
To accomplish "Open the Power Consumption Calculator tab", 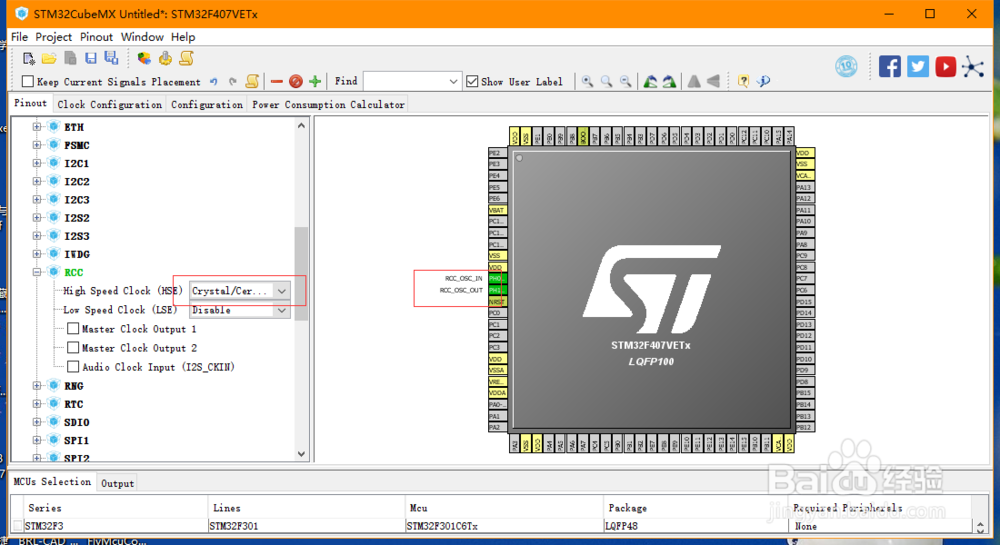I will (328, 104).
